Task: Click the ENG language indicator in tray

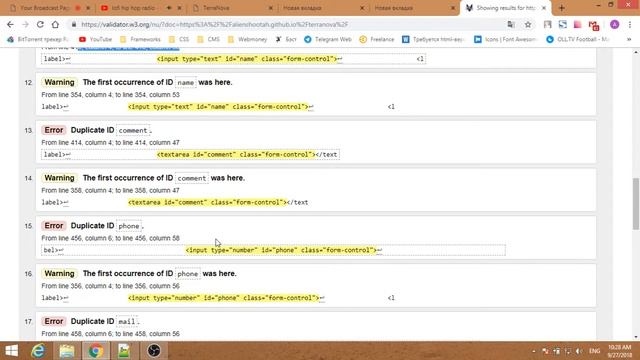Action: (594, 351)
